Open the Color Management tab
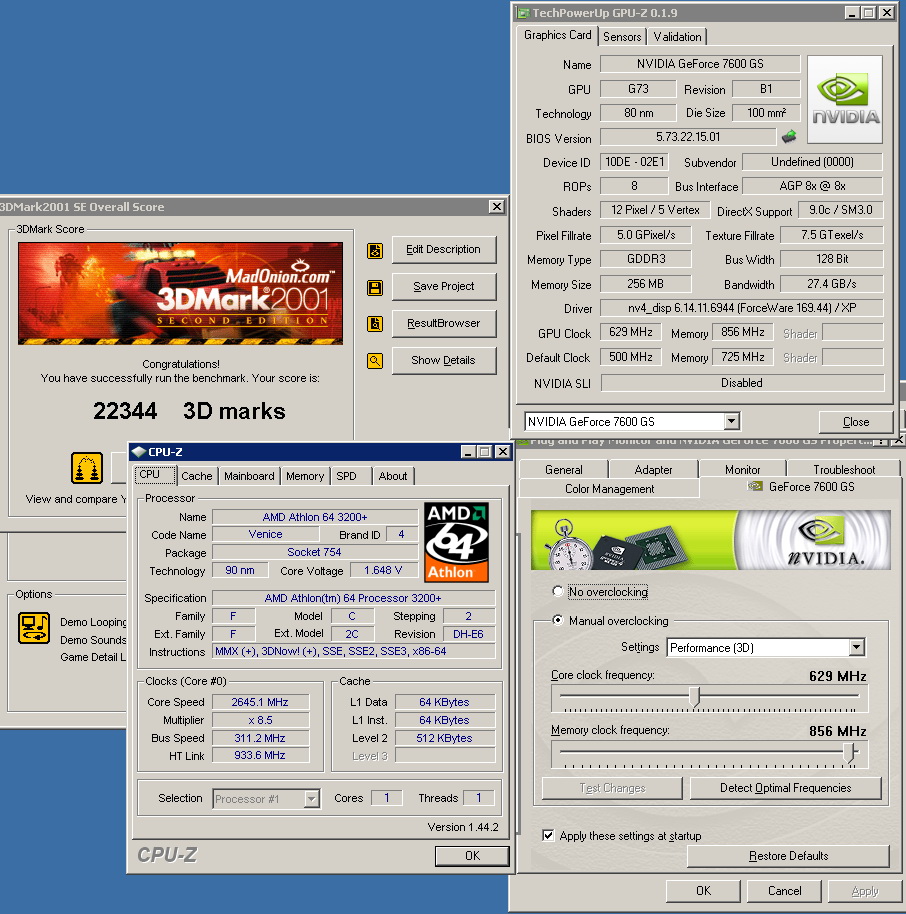 tap(609, 488)
